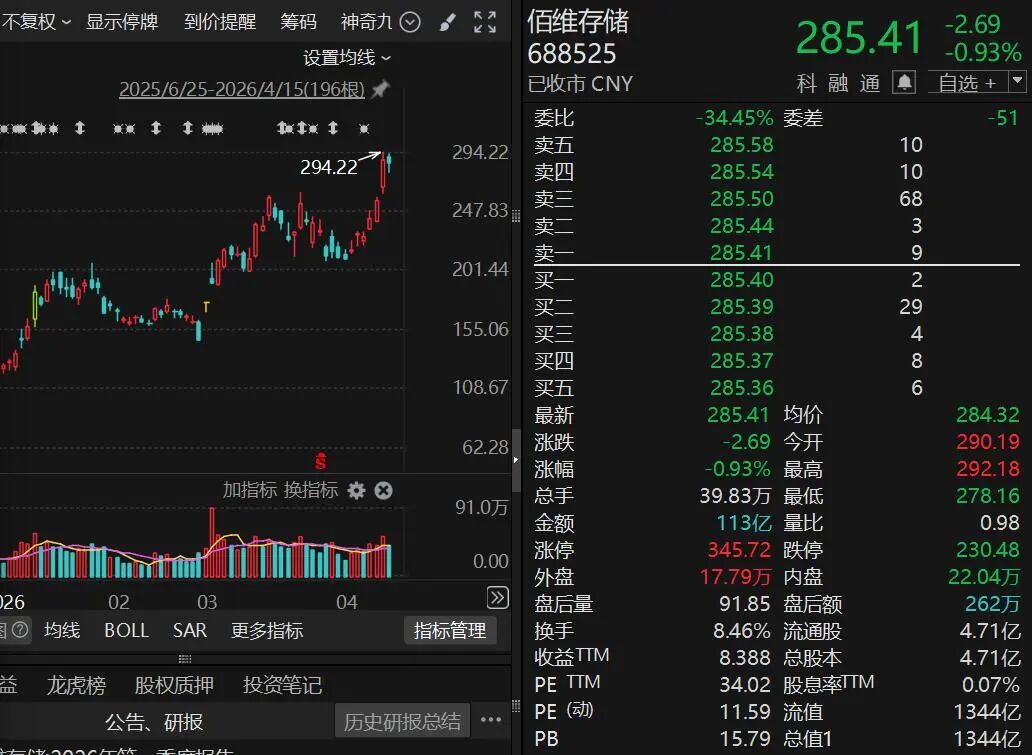Add stock via 自选 + button
Viewport: 1032px width, 755px height.
[x=966, y=82]
